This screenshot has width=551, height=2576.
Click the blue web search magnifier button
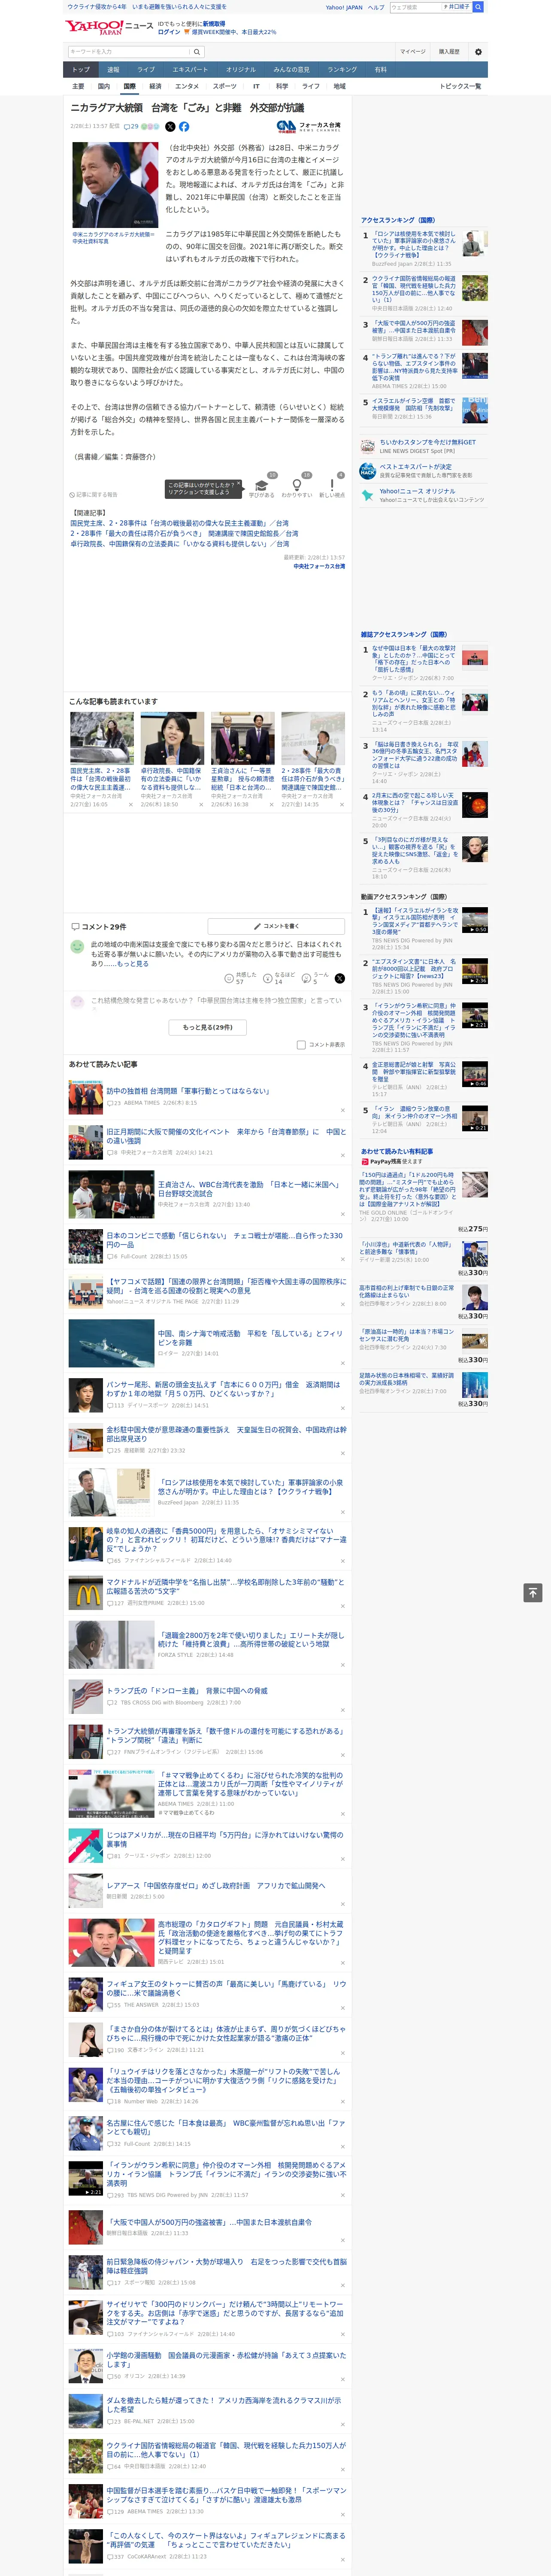(478, 7)
